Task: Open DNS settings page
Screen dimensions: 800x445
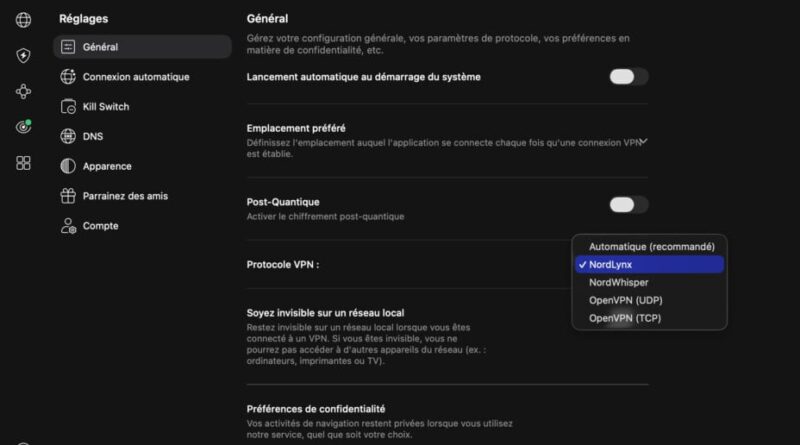Action: (x=142, y=136)
